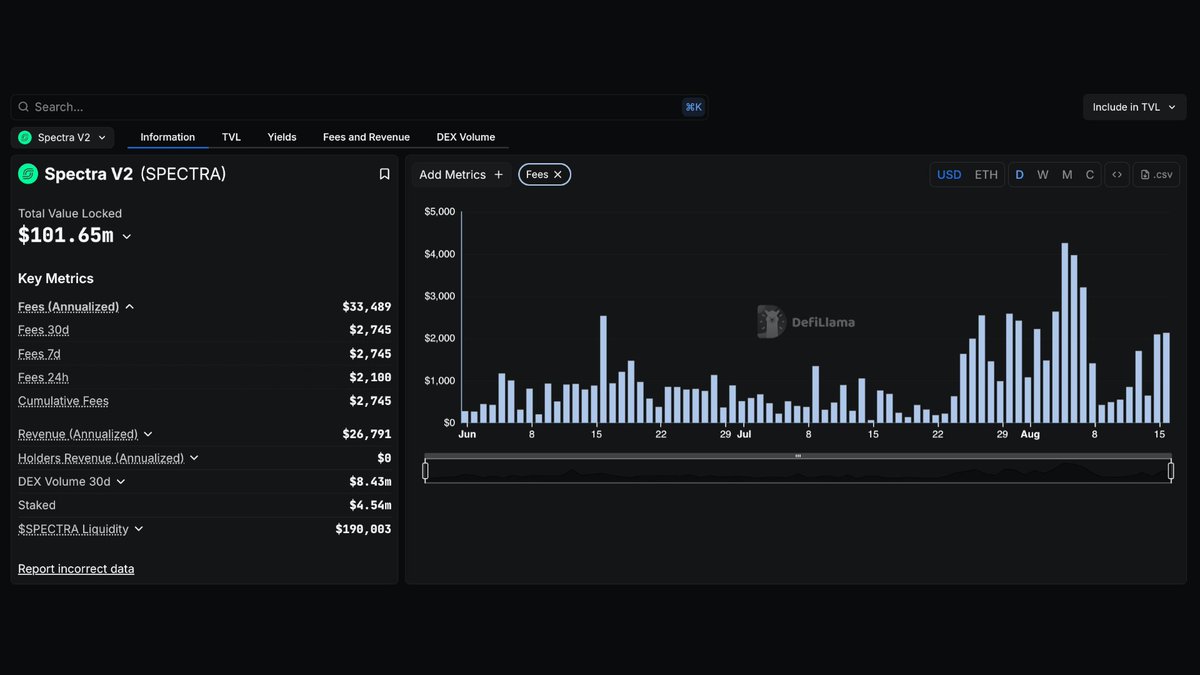The width and height of the screenshot is (1200, 675).
Task: Click the $8.43m DEX volume value
Action: 370,482
